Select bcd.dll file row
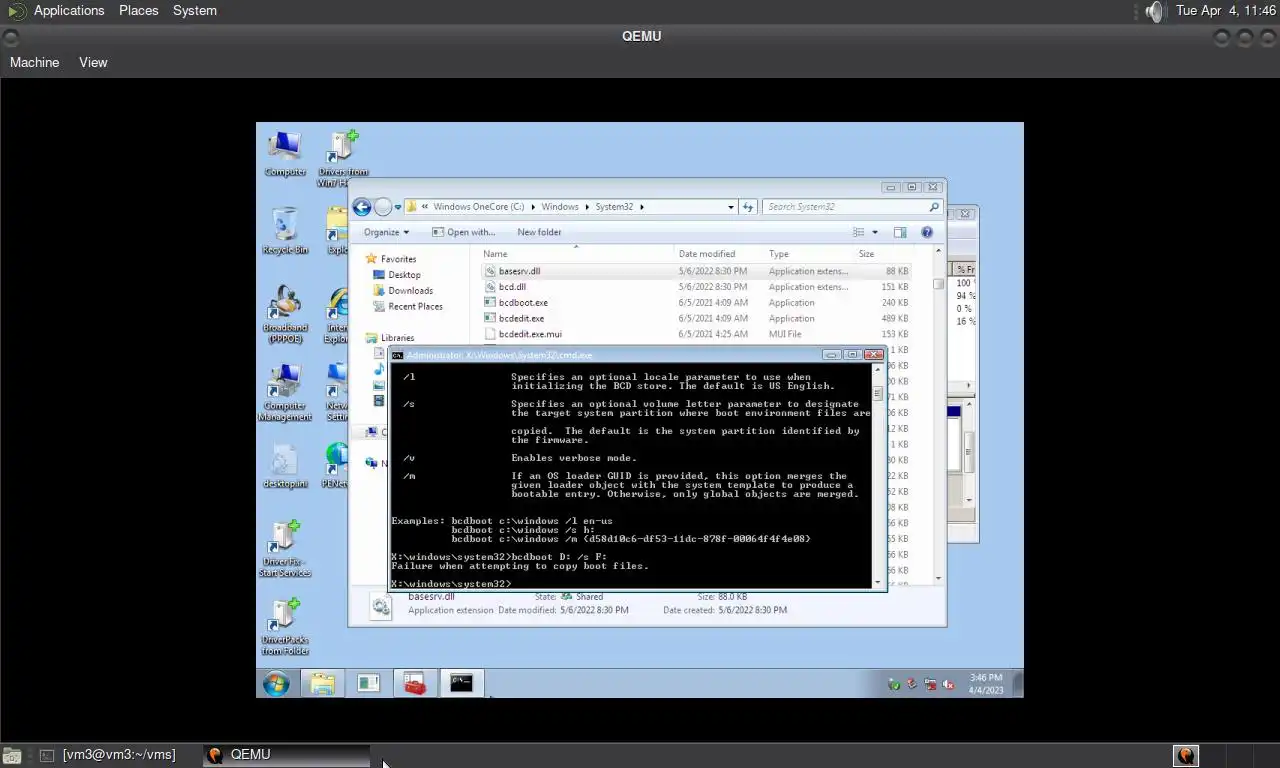Viewport: 1280px width, 768px height. tap(697, 287)
